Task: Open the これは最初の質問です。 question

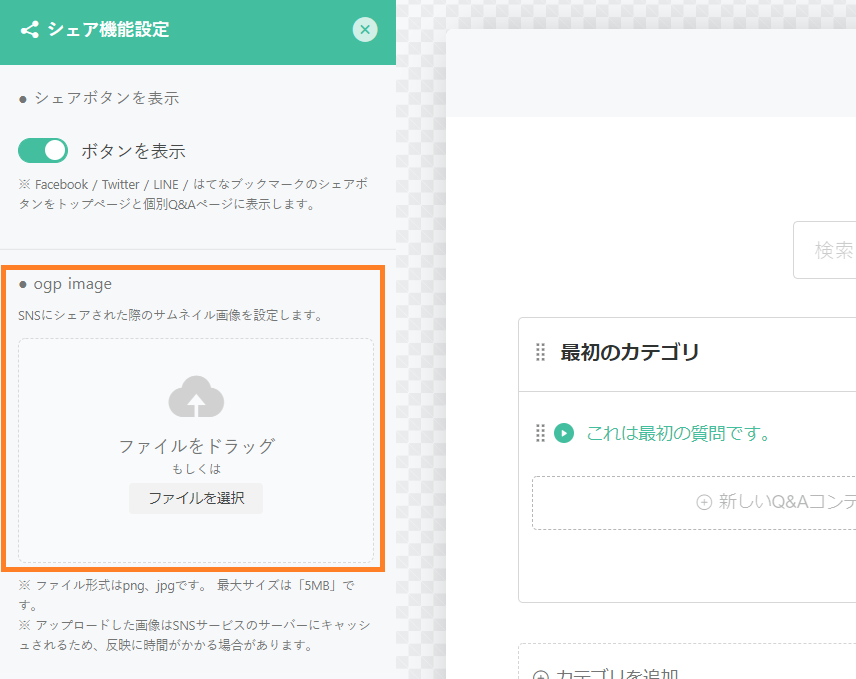Action: point(678,433)
